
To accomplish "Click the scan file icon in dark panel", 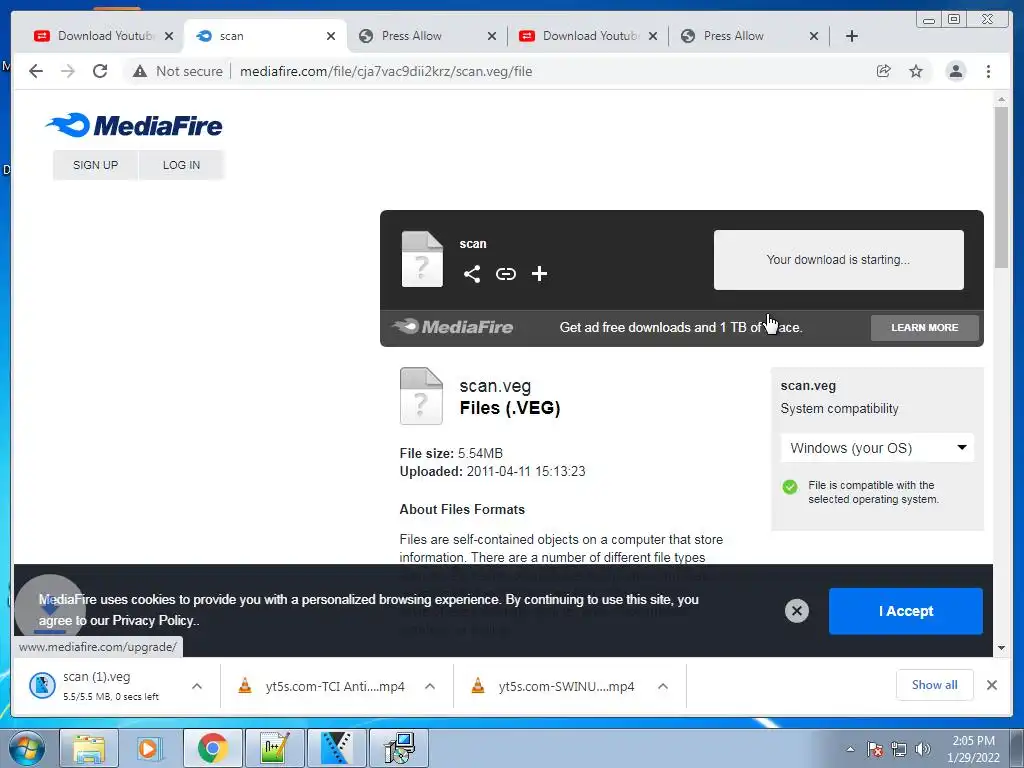I will click(x=422, y=259).
